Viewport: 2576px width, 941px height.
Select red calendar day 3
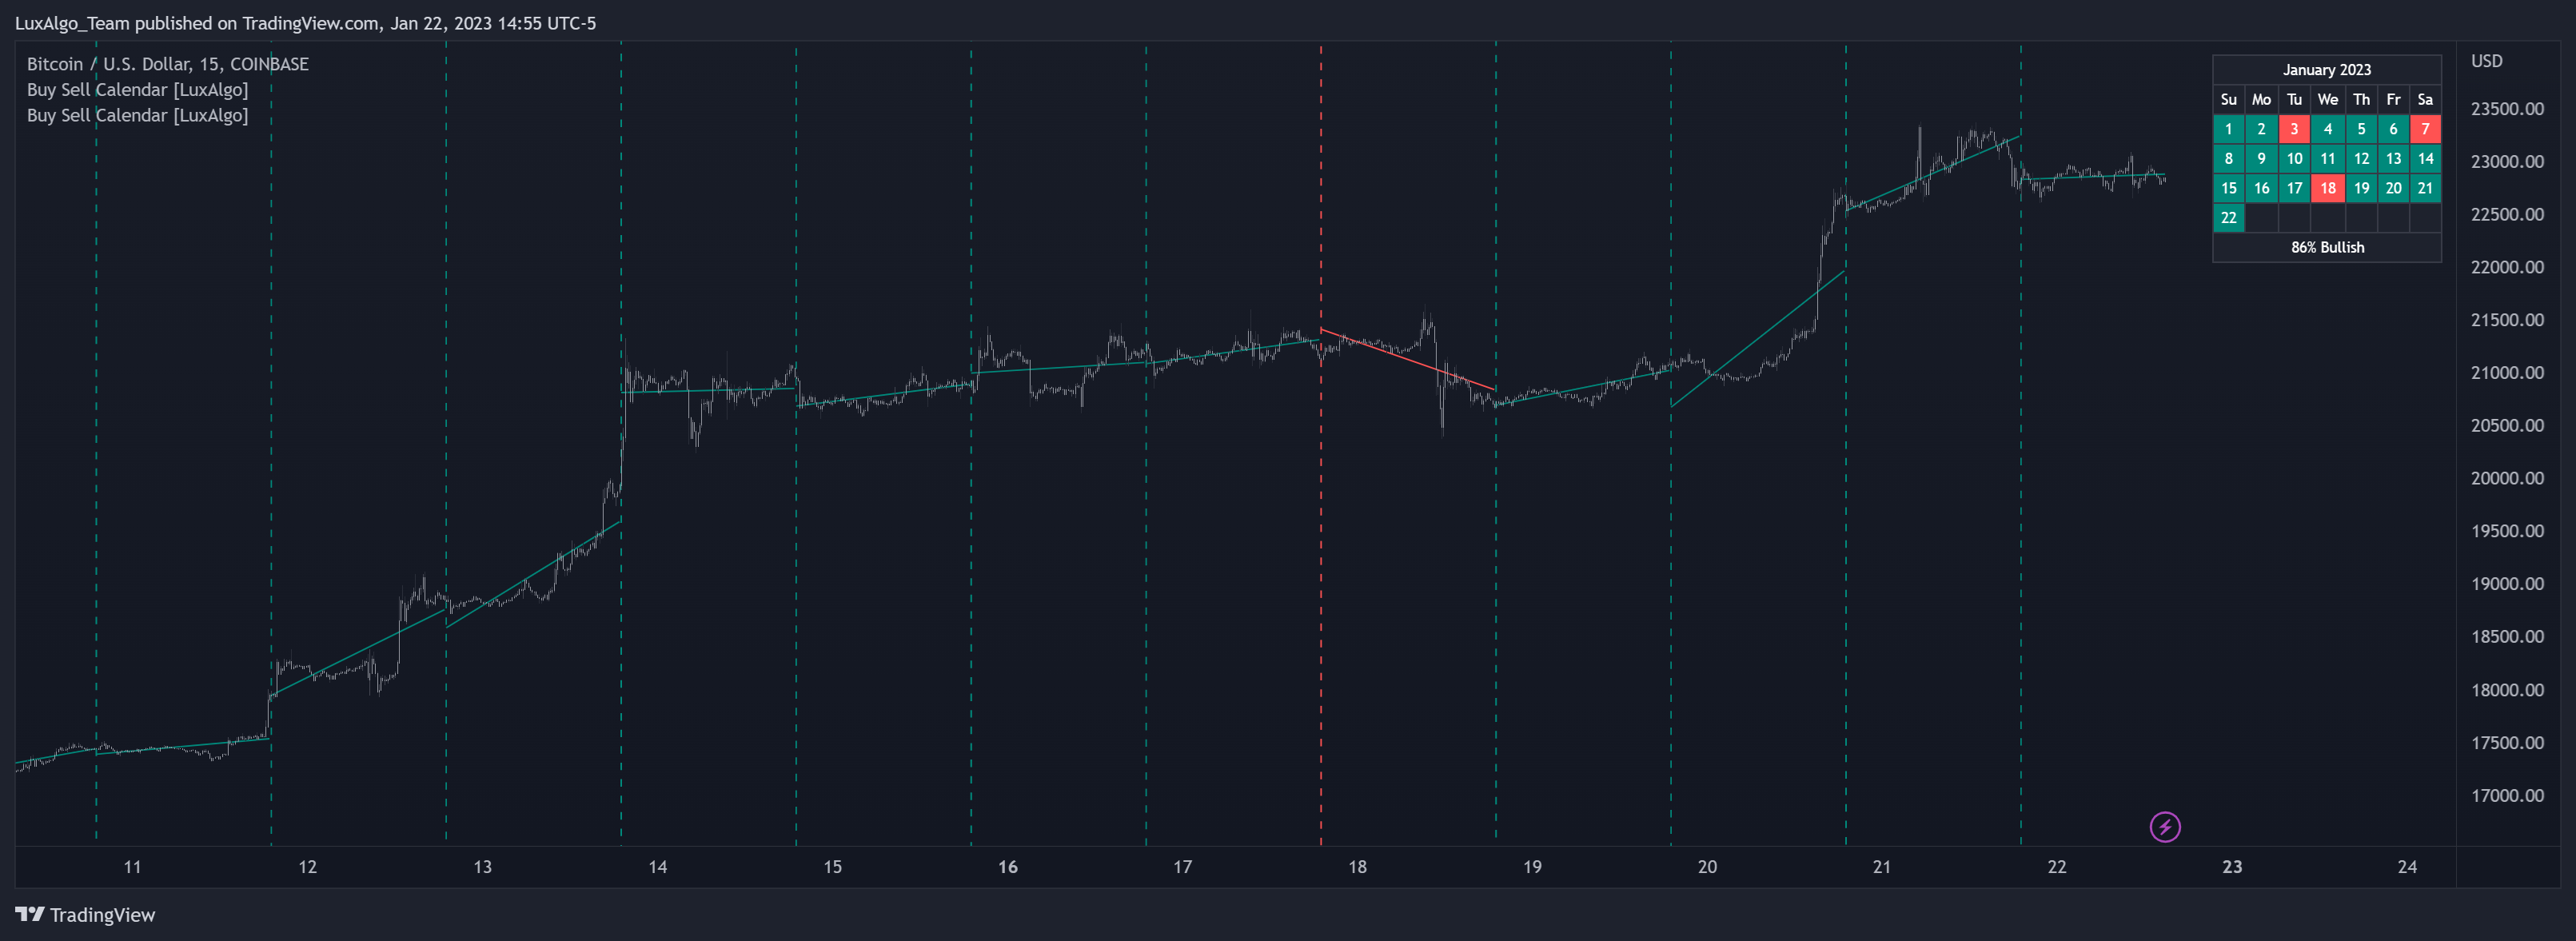[x=2294, y=129]
